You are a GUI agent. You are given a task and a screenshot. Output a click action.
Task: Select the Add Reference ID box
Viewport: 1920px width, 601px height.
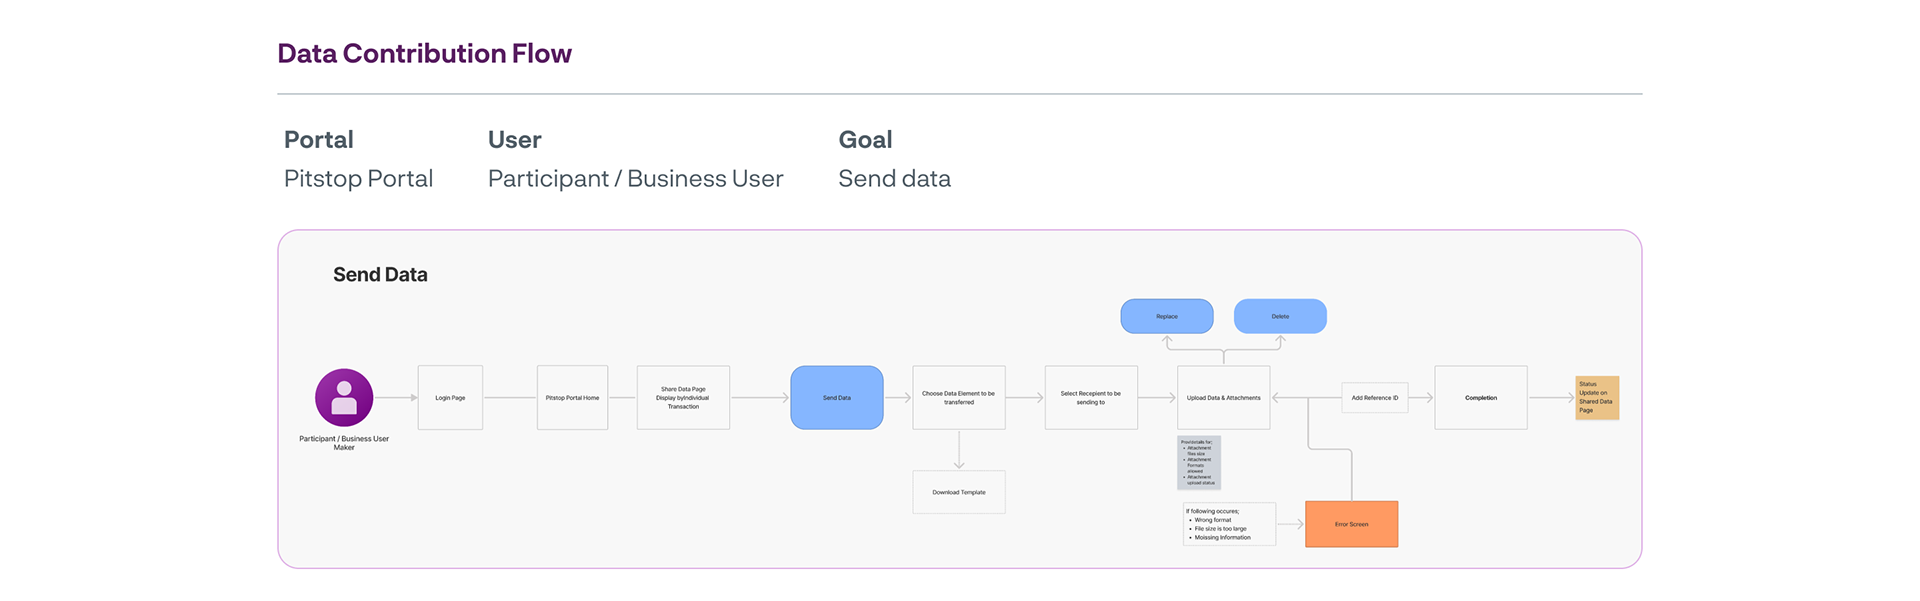click(x=1374, y=398)
